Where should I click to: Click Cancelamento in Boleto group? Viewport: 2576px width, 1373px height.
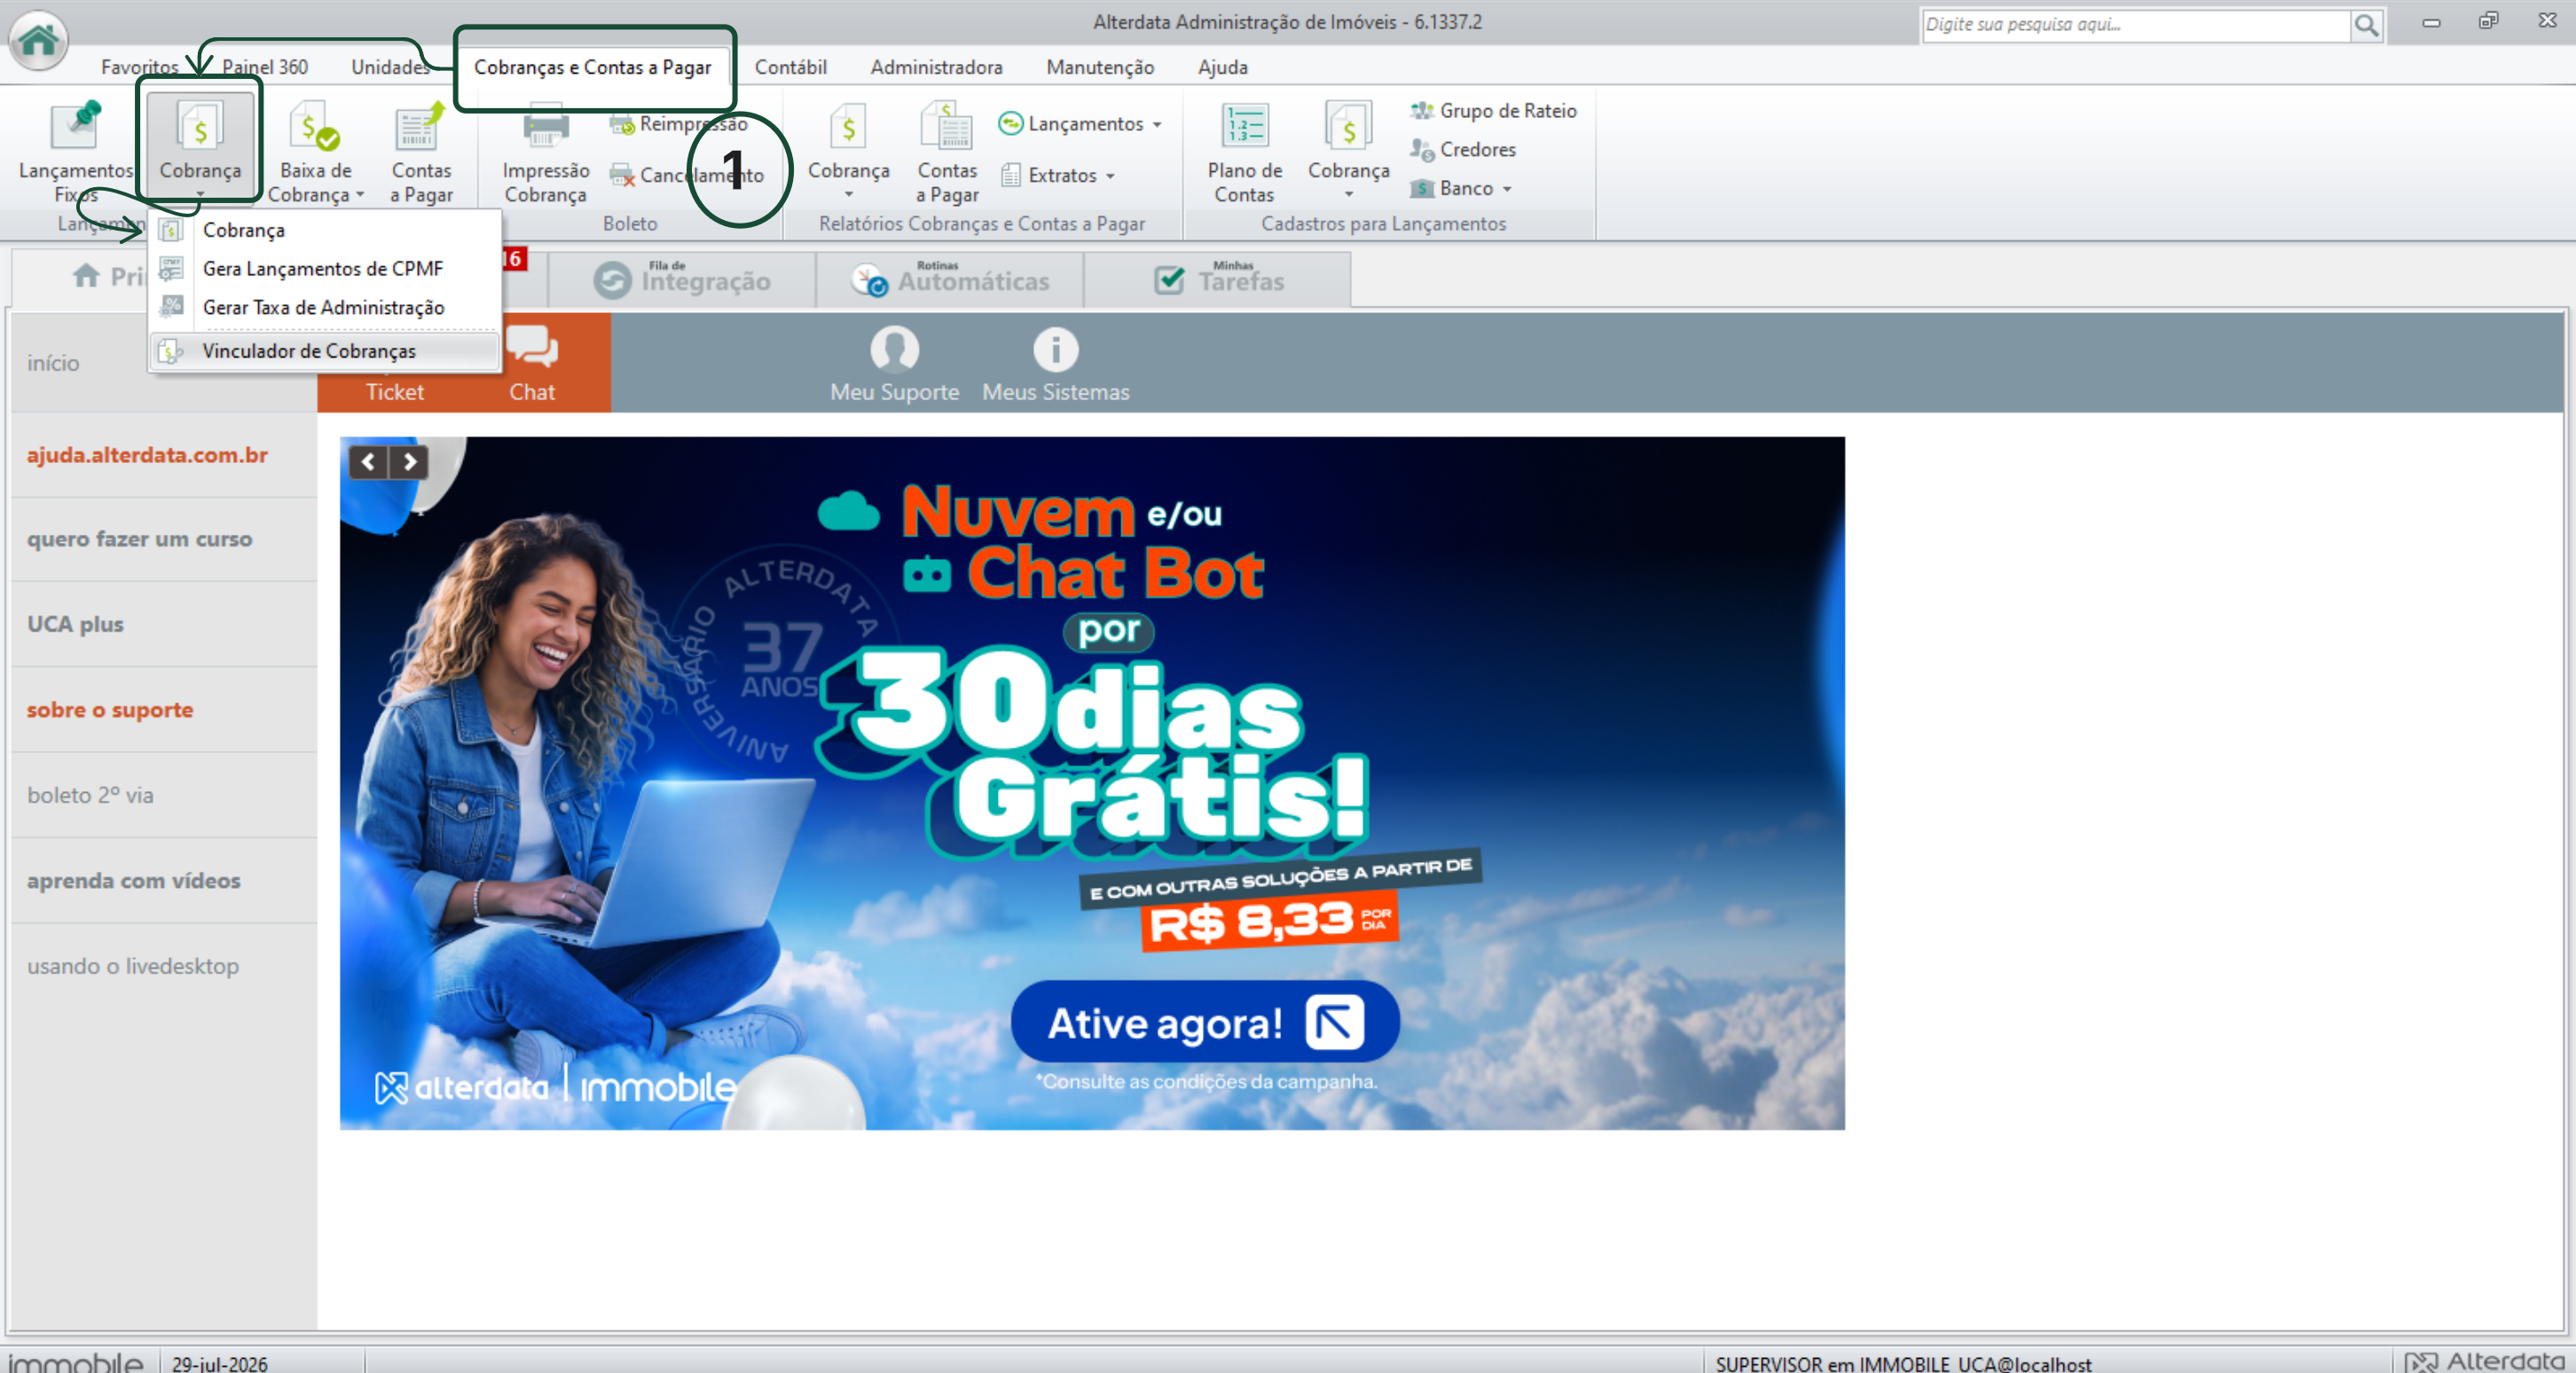(687, 176)
